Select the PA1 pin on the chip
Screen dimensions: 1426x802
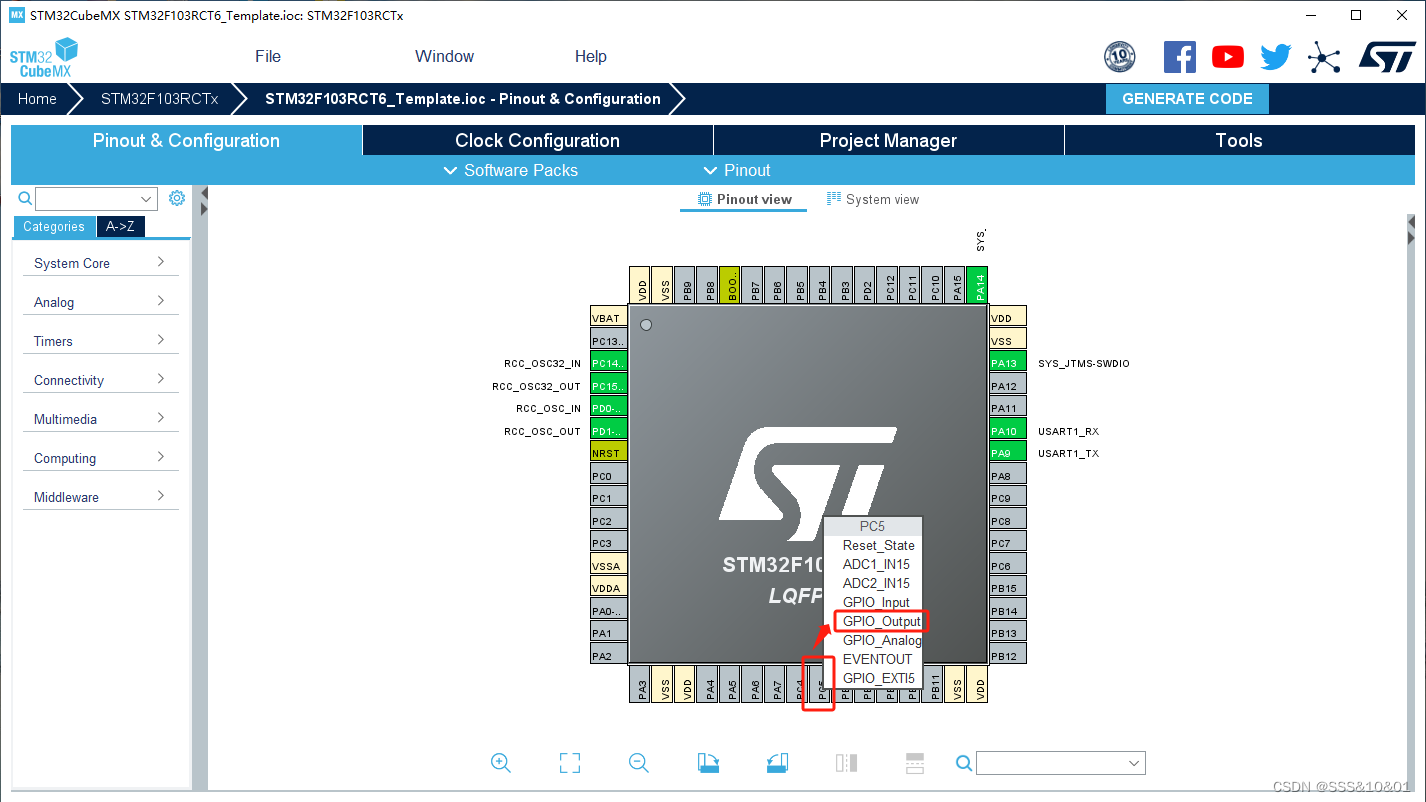pyautogui.click(x=609, y=633)
